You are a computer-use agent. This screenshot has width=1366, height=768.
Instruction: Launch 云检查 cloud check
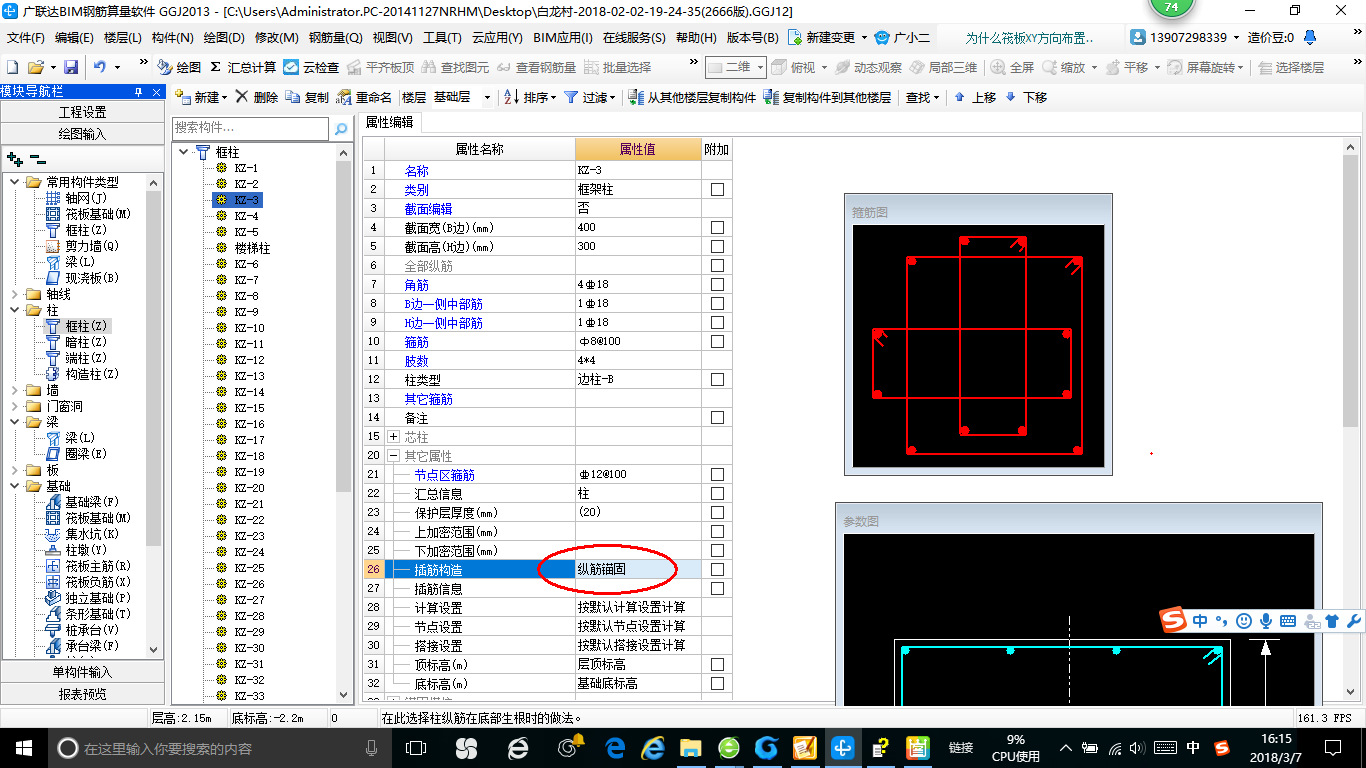pos(311,67)
